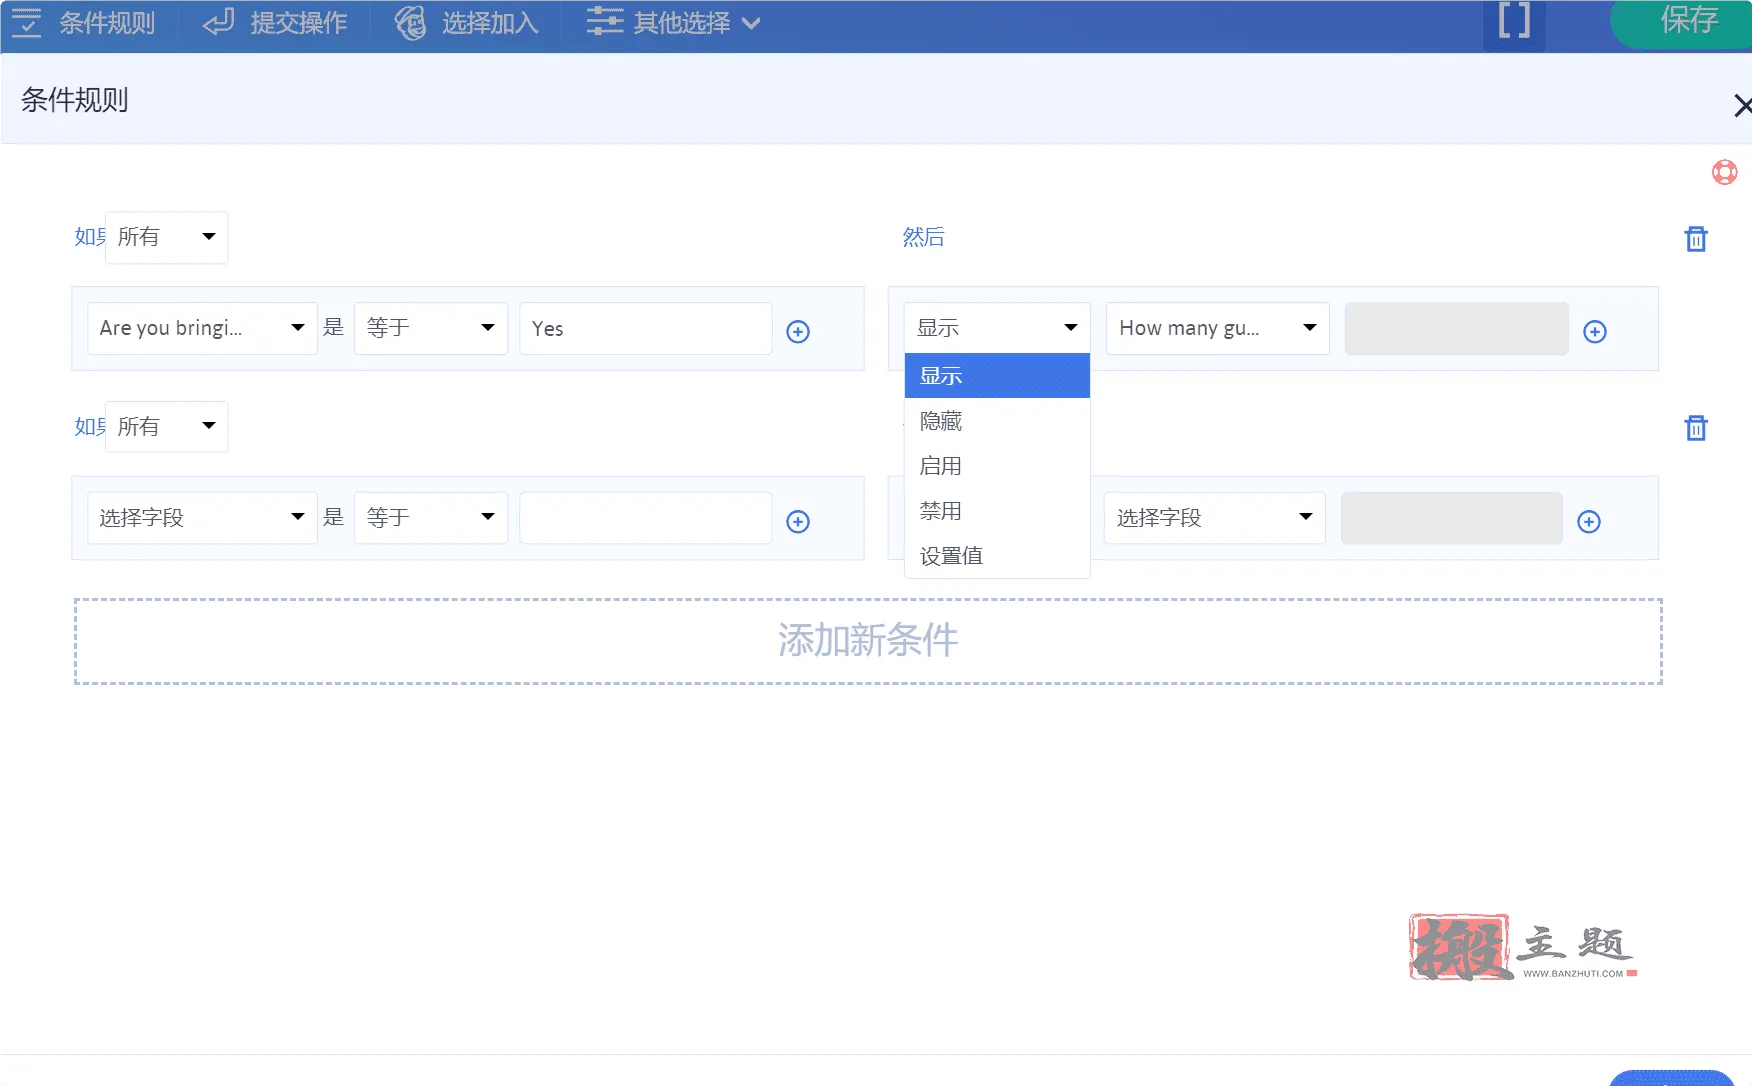
Task: Open second rule's right 选择字段 dropdown
Action: pyautogui.click(x=1214, y=518)
